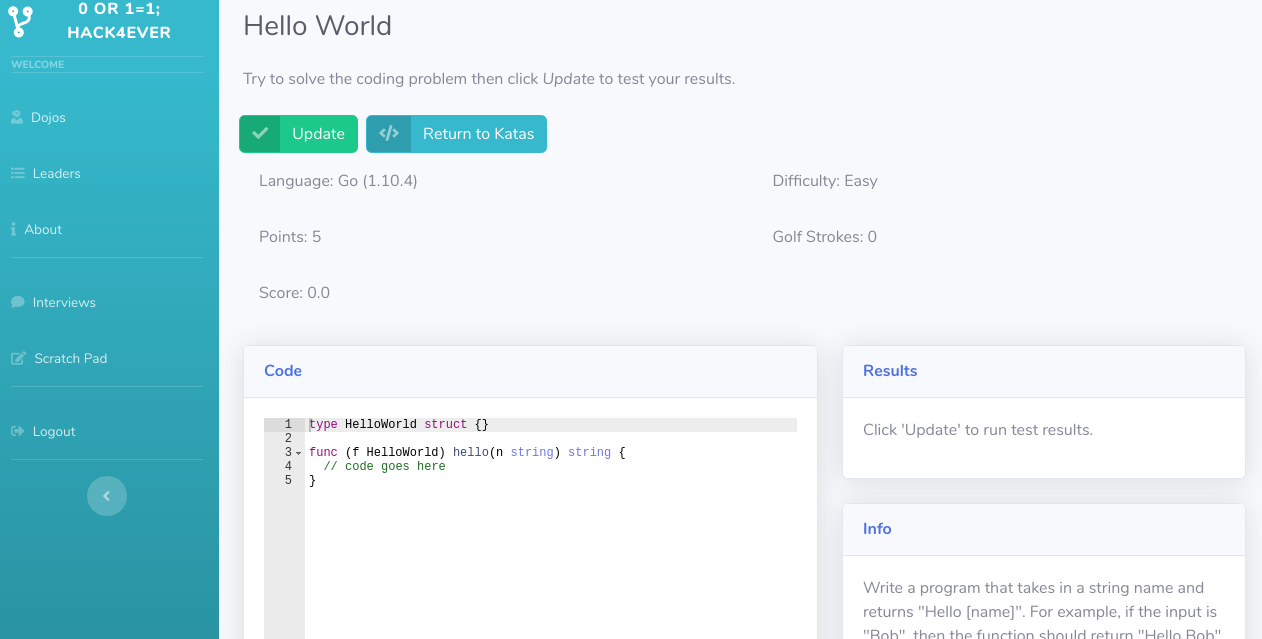The image size is (1262, 639).
Task: Click the 'Try to solve the coding problem' instruction text
Action: (x=489, y=79)
